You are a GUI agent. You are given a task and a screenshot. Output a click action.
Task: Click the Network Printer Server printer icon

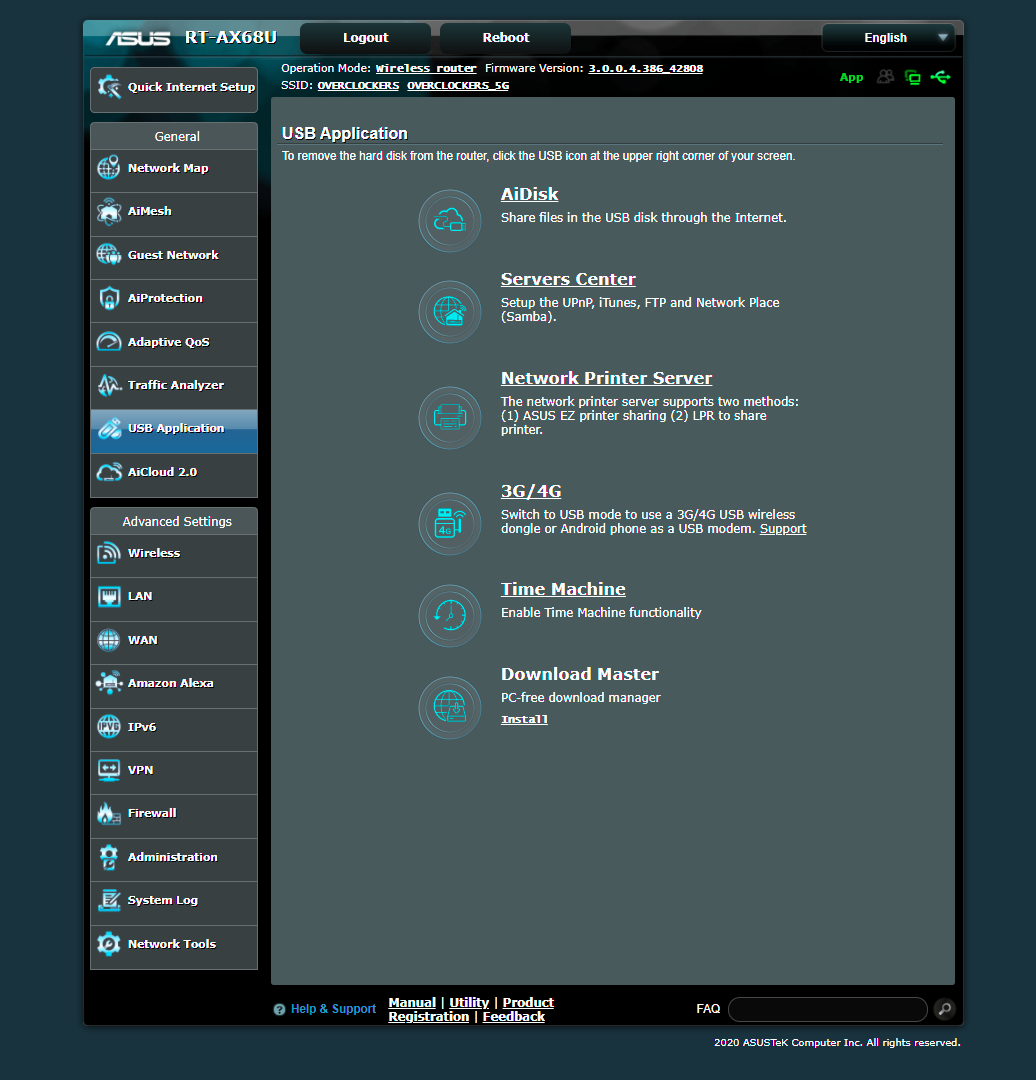[x=450, y=418]
